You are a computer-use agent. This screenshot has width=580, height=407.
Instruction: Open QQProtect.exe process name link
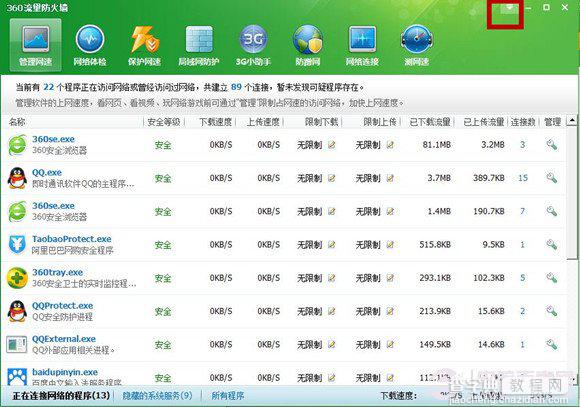tap(63, 306)
